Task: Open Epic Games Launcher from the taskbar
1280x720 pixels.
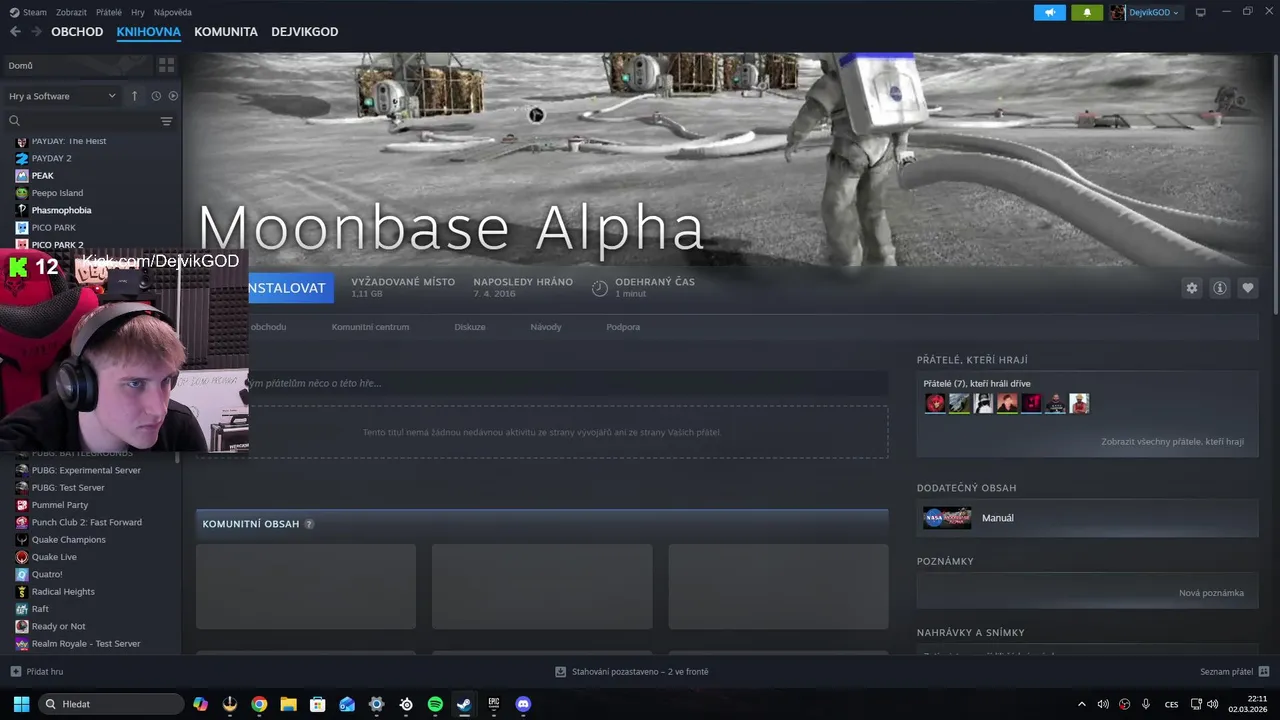Action: point(493,704)
